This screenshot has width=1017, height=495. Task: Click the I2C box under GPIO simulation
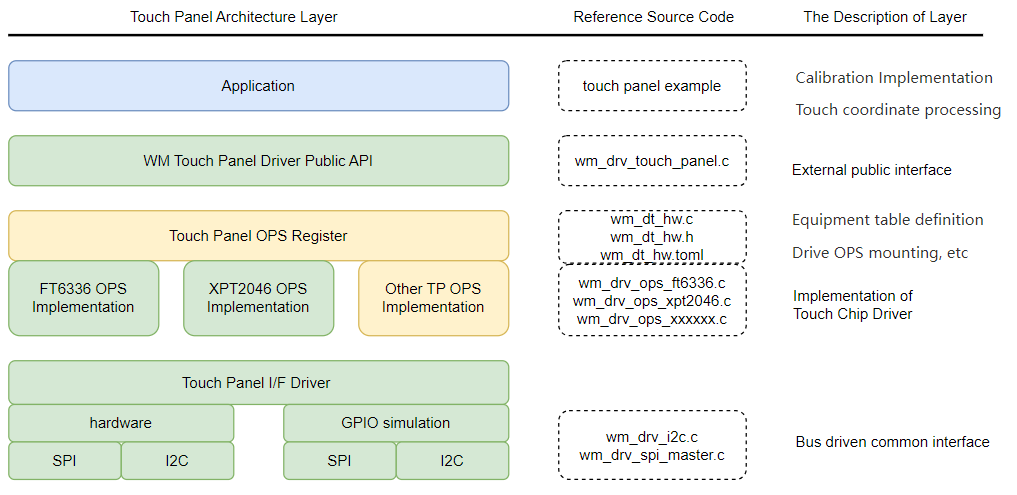(452, 461)
